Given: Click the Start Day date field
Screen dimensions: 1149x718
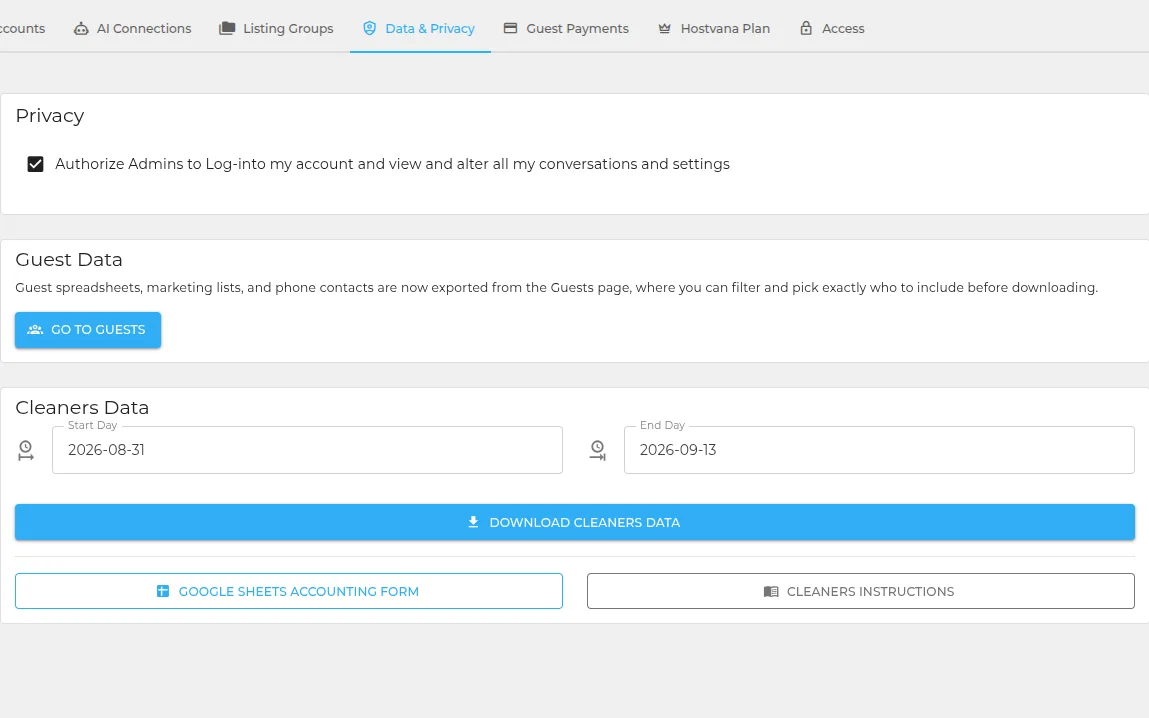Looking at the screenshot, I should pyautogui.click(x=307, y=450).
